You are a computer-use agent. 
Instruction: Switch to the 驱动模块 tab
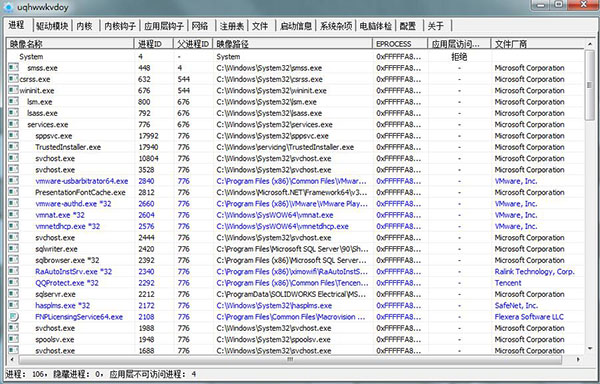[52, 26]
